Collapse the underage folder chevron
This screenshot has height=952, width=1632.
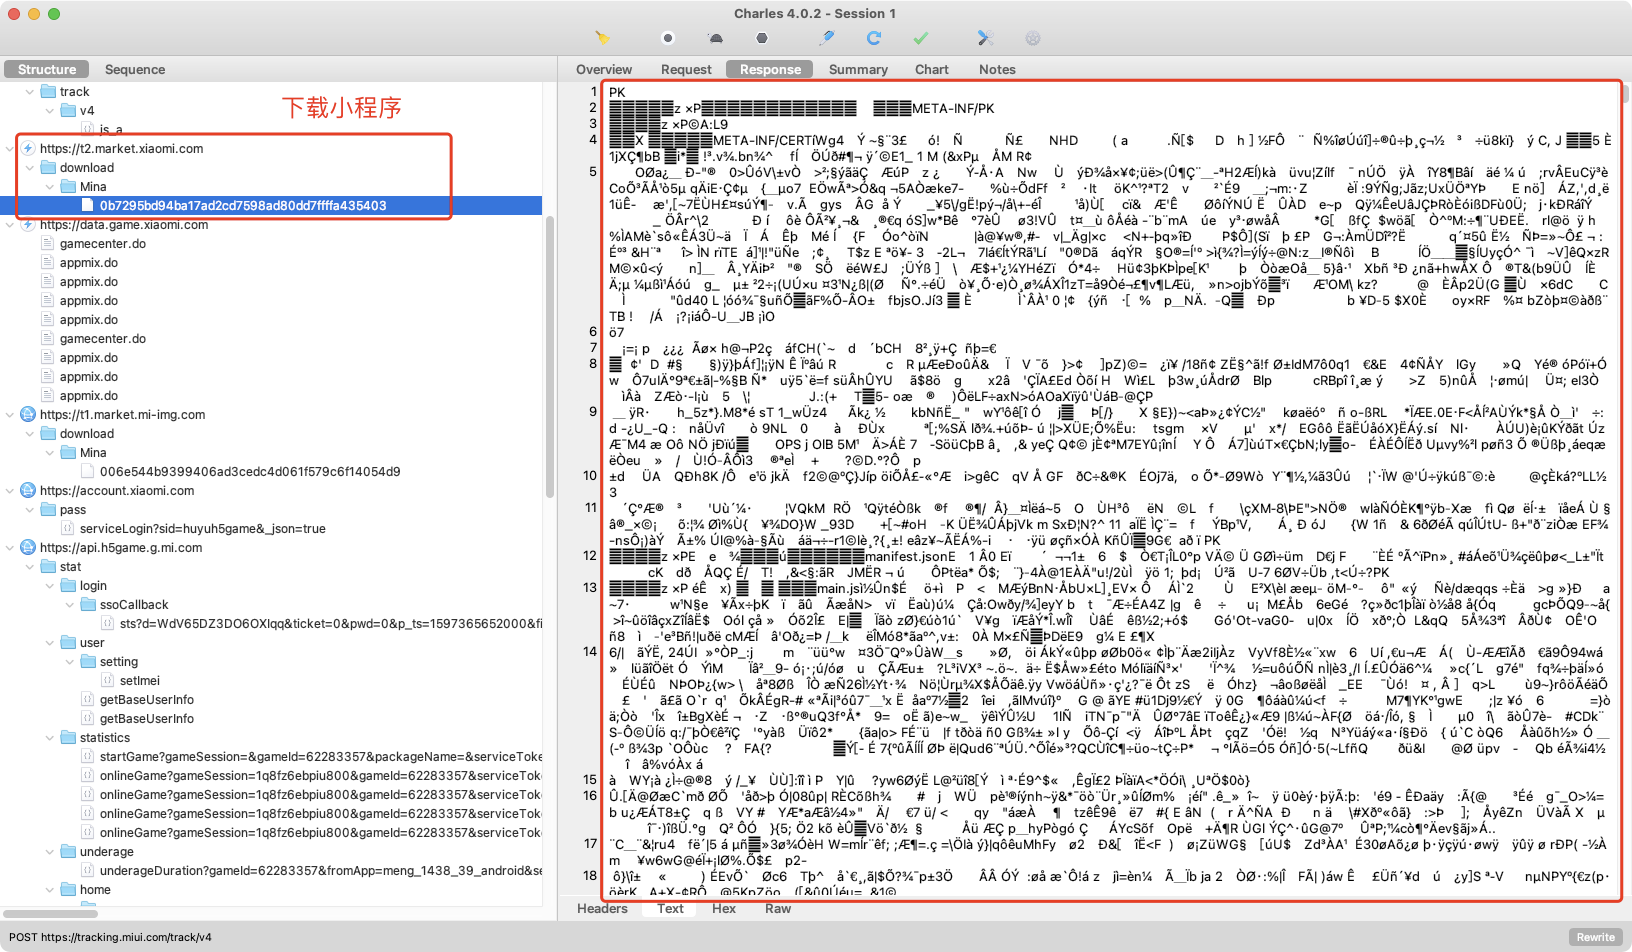(50, 852)
